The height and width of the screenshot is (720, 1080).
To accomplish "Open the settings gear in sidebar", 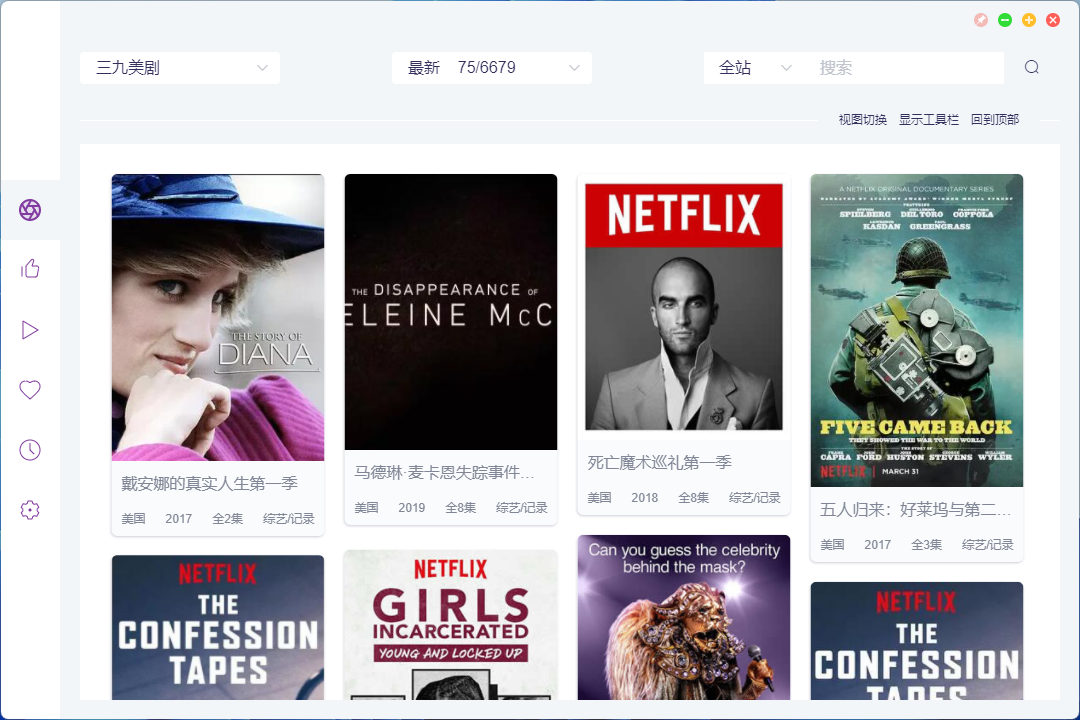I will [30, 510].
